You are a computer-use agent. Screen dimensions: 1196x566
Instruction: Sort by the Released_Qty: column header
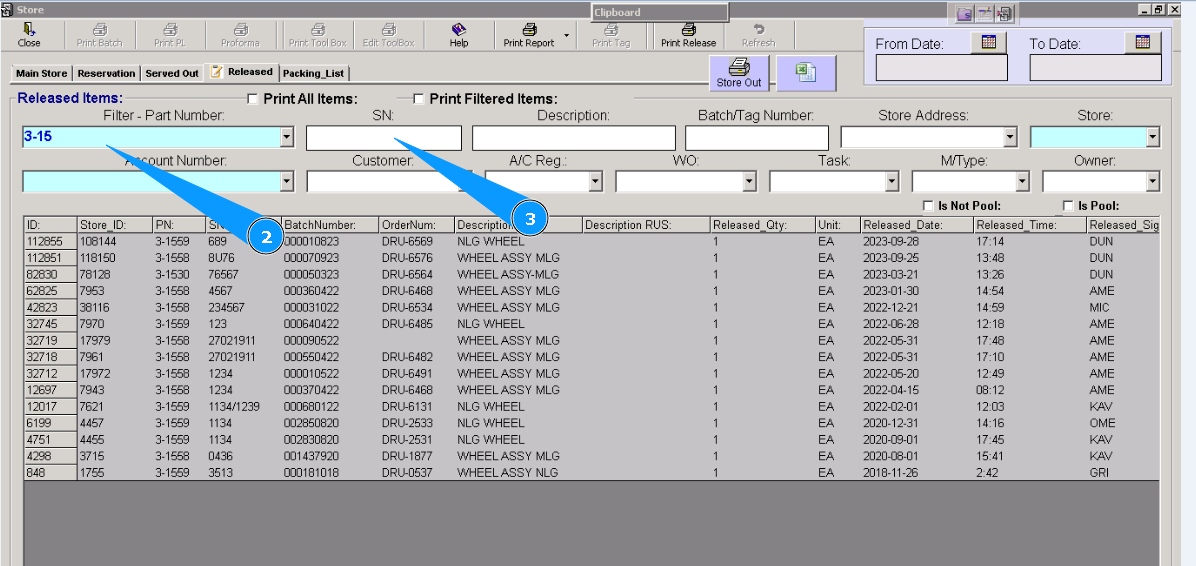coord(762,225)
